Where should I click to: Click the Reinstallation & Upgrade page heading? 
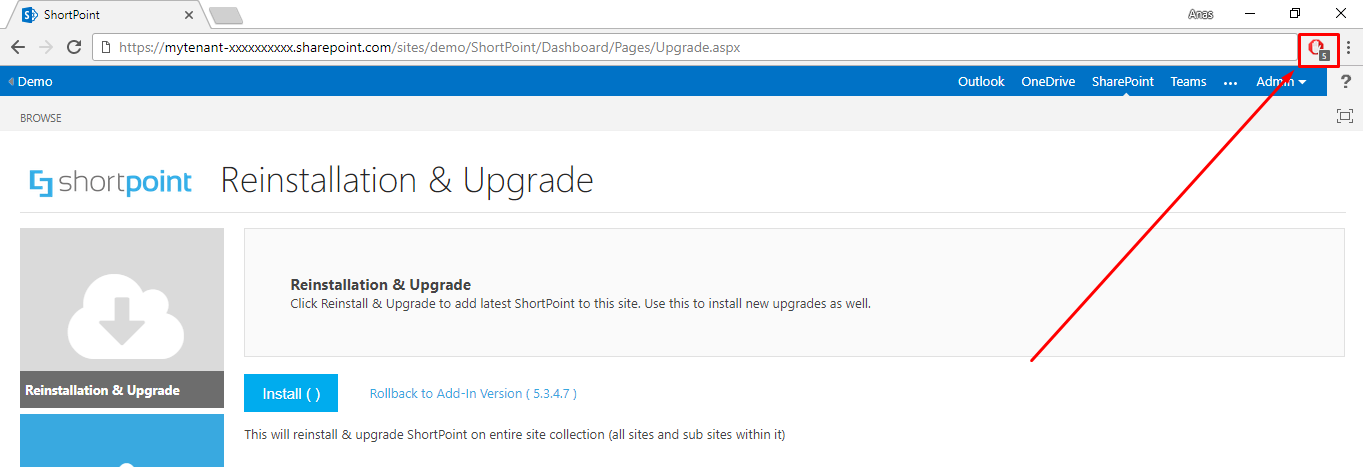(x=407, y=181)
